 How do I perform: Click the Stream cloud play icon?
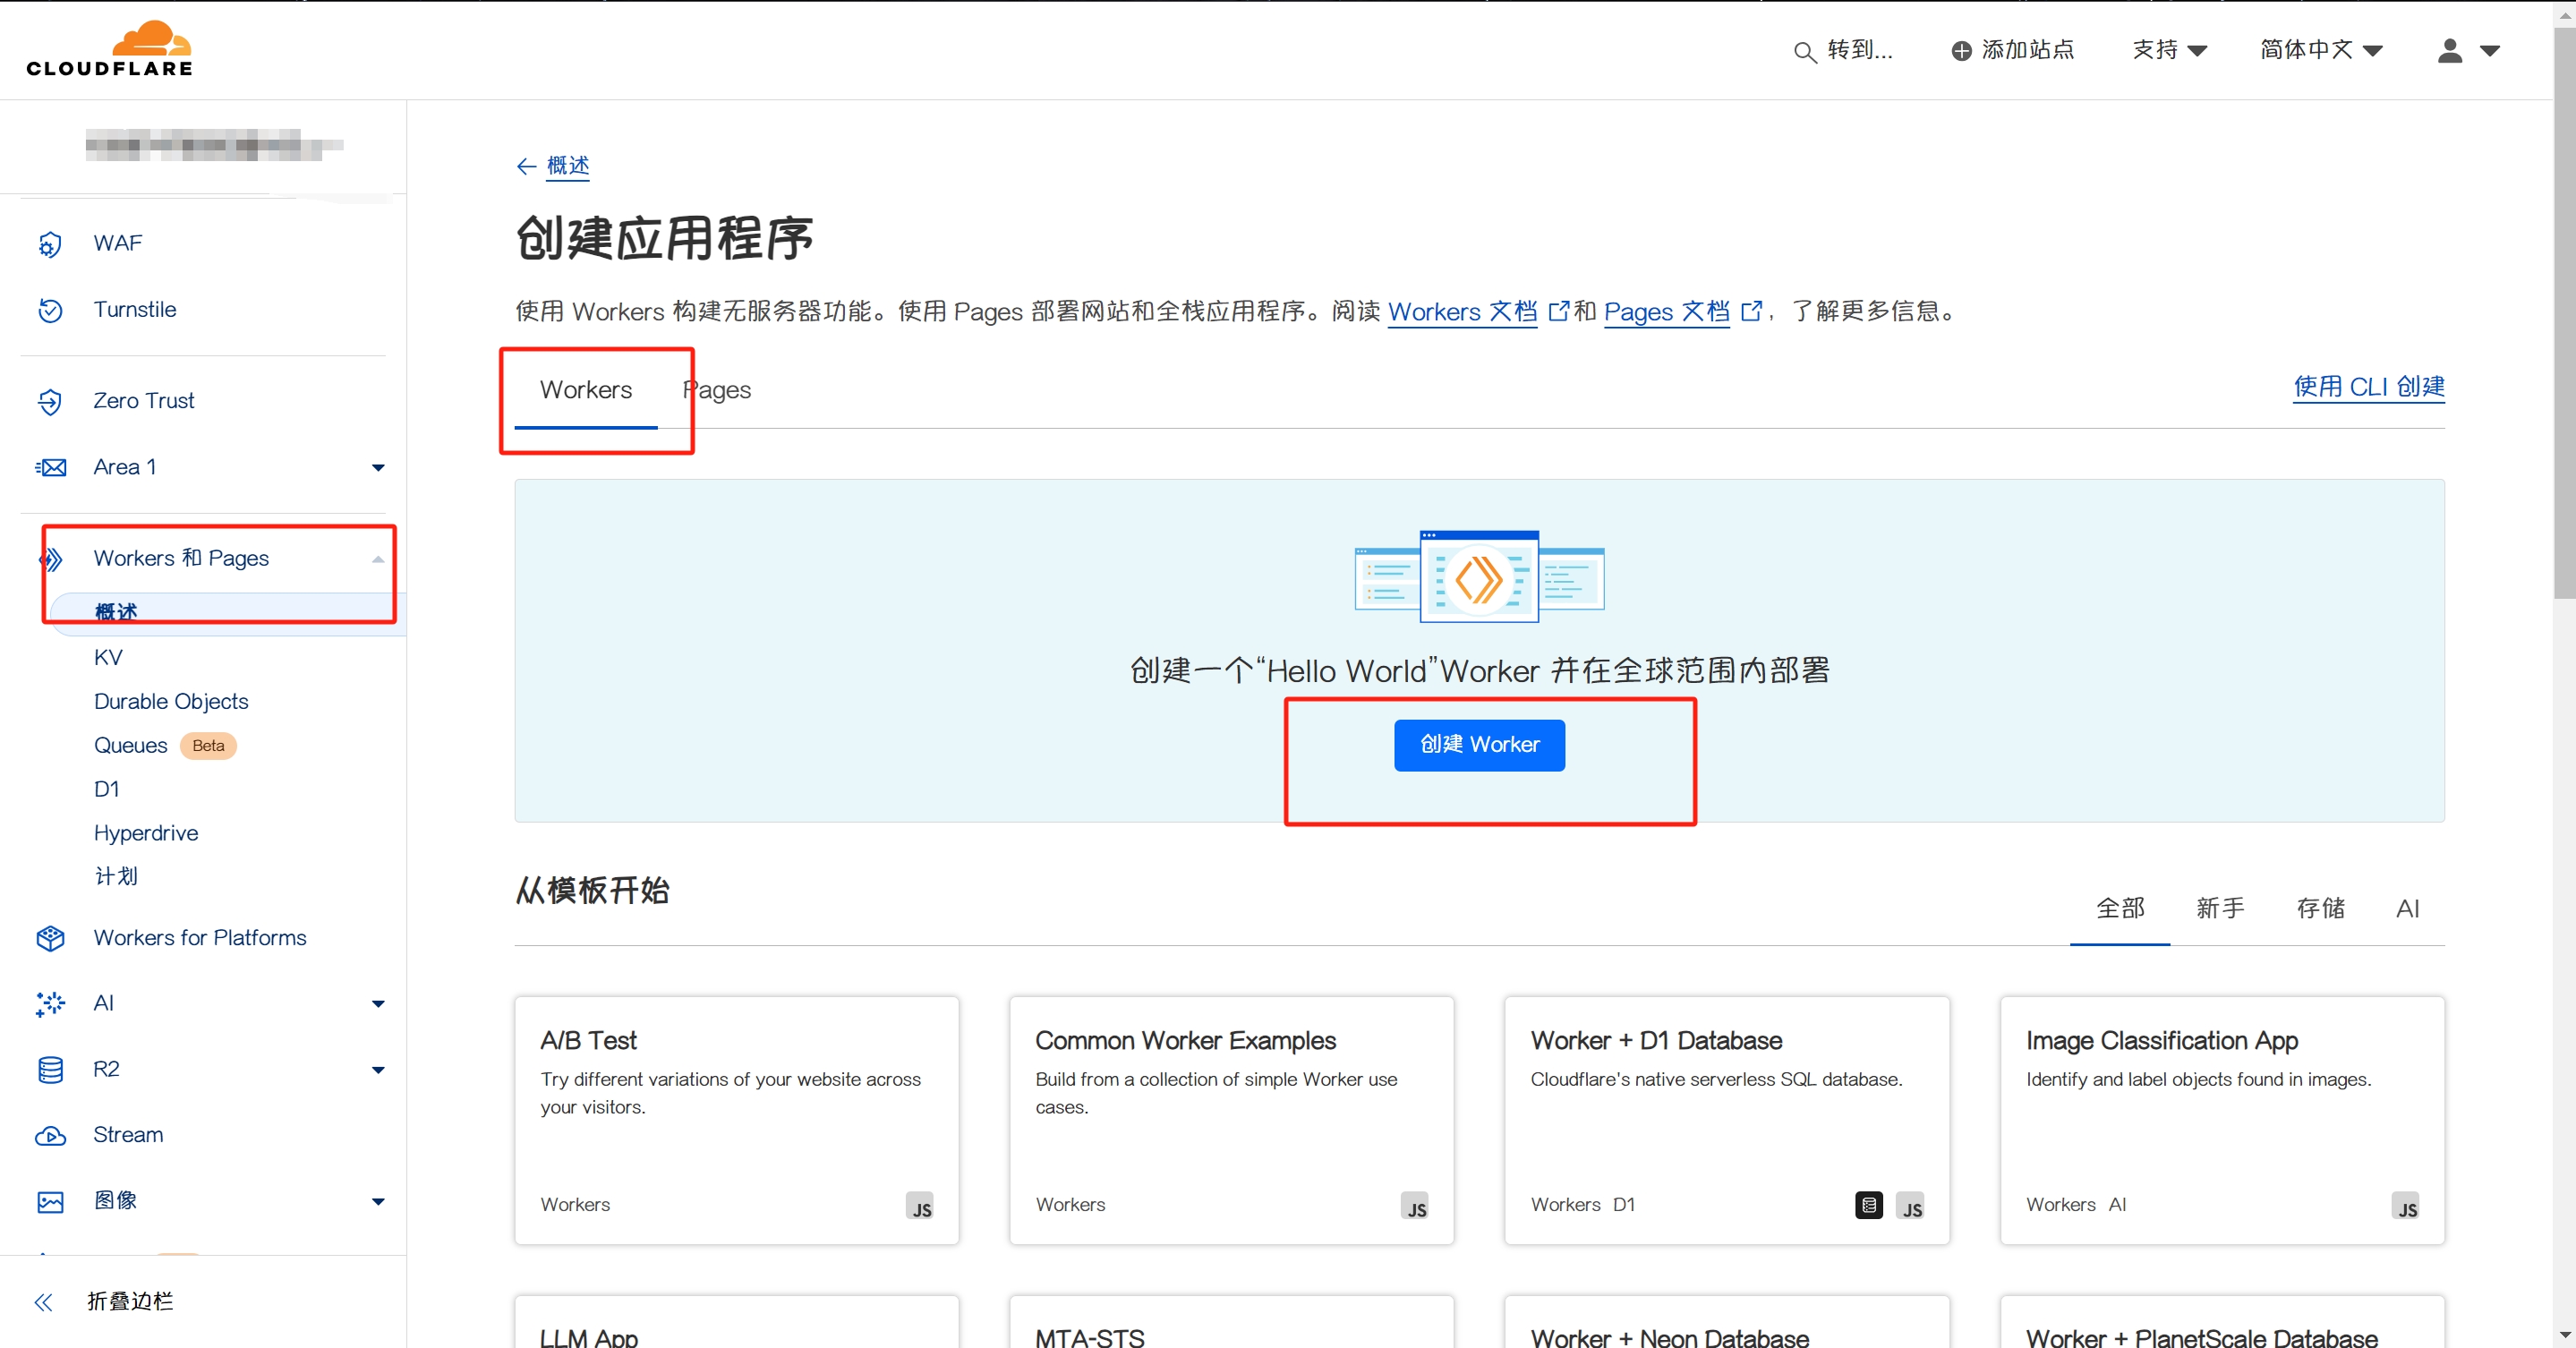tap(50, 1135)
